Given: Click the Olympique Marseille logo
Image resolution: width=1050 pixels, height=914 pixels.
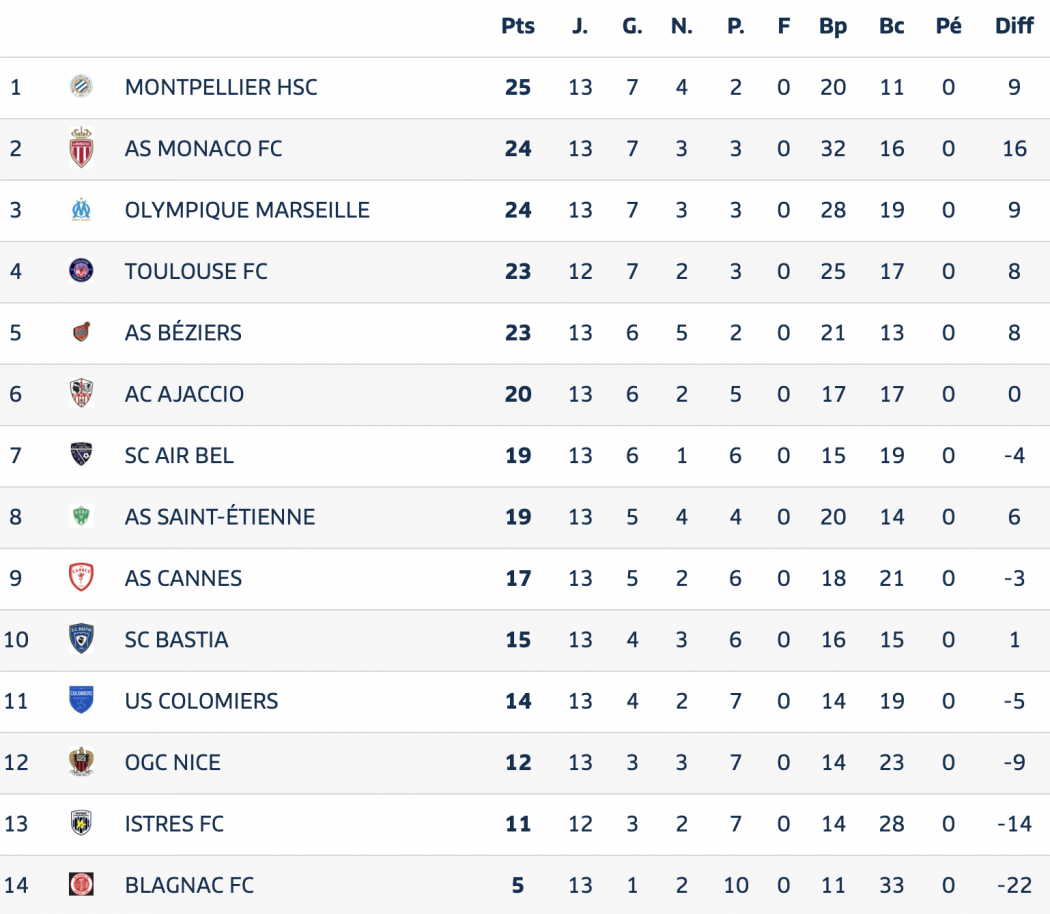Looking at the screenshot, I should 81,210.
